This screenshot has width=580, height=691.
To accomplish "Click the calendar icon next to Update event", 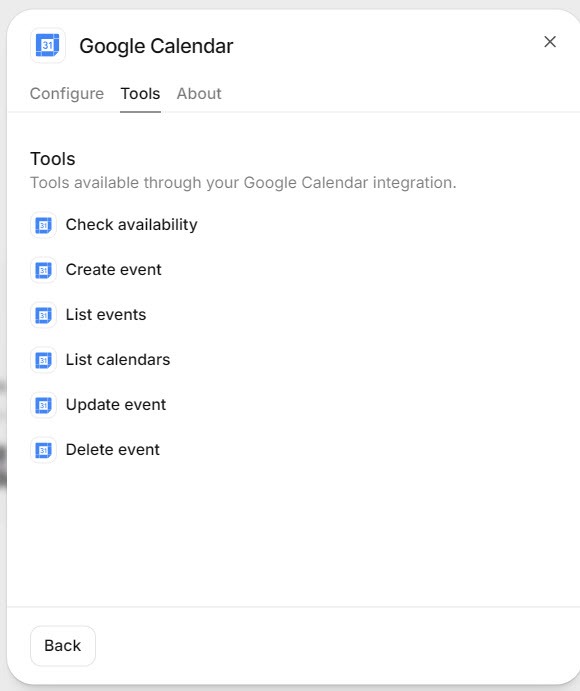I will click(43, 405).
